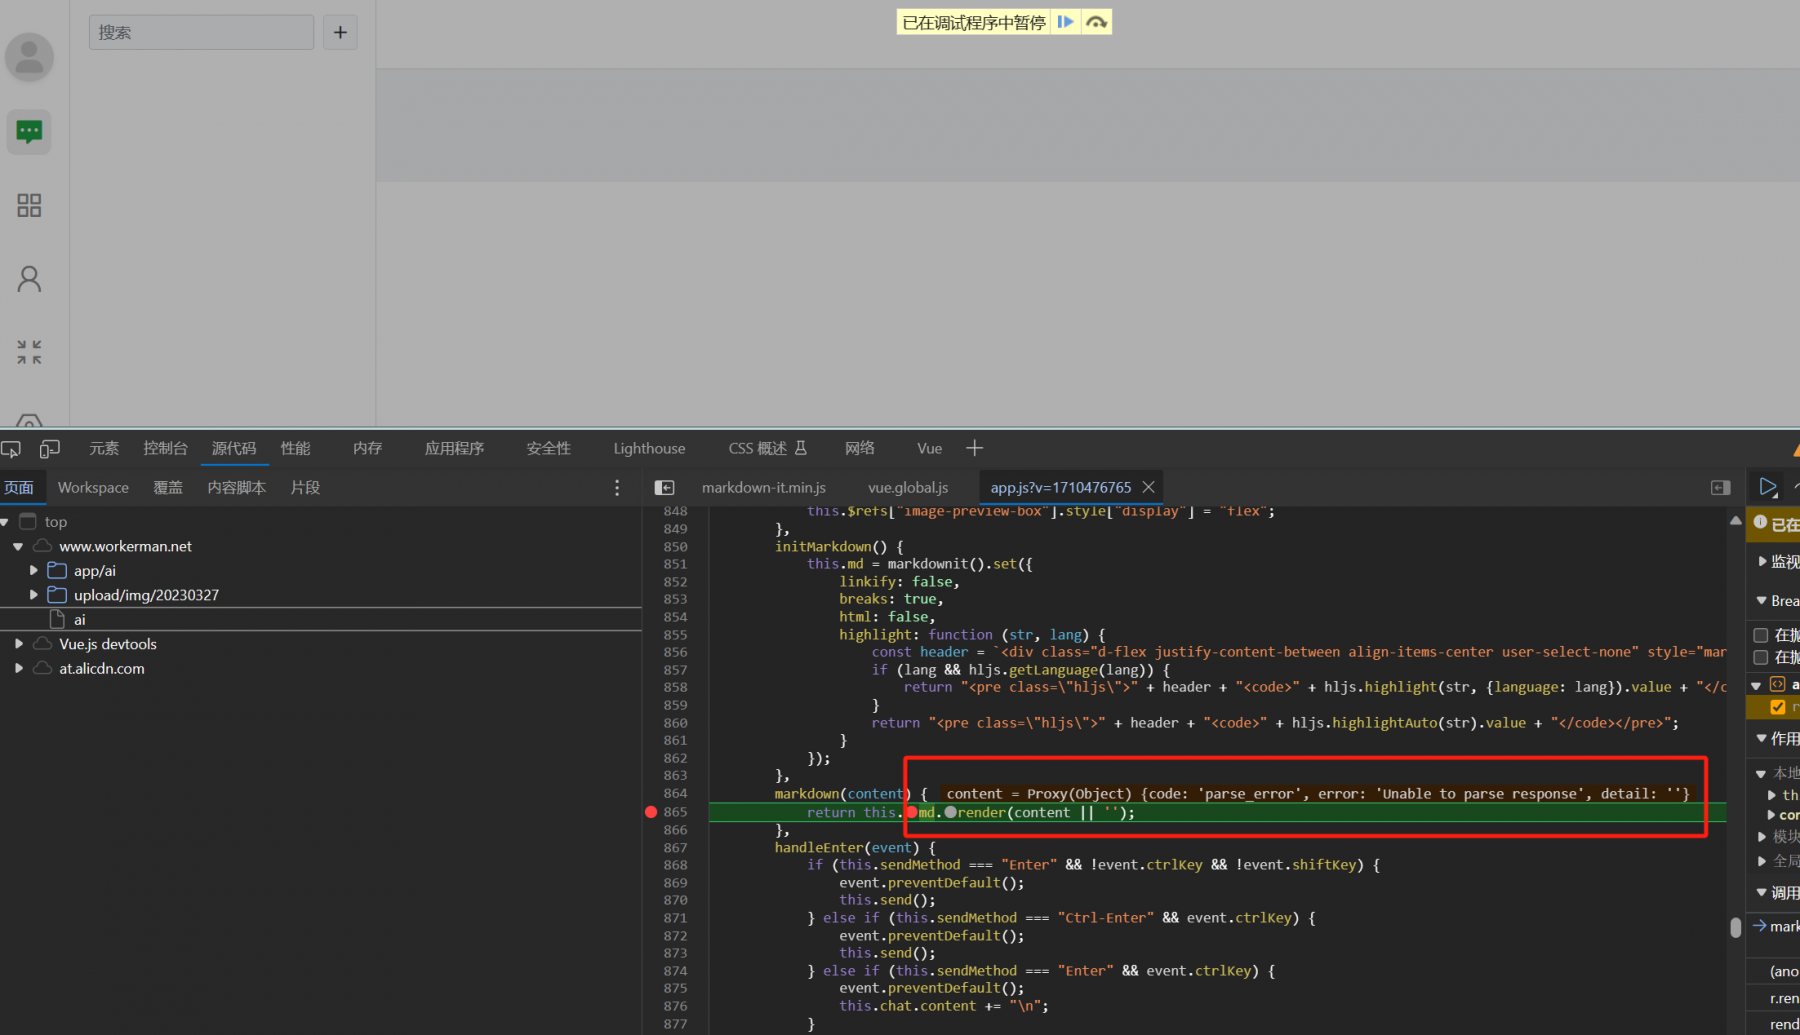Viewport: 1800px width, 1035px height.
Task: Open the Vue devtools tab
Action: pyautogui.click(x=930, y=448)
